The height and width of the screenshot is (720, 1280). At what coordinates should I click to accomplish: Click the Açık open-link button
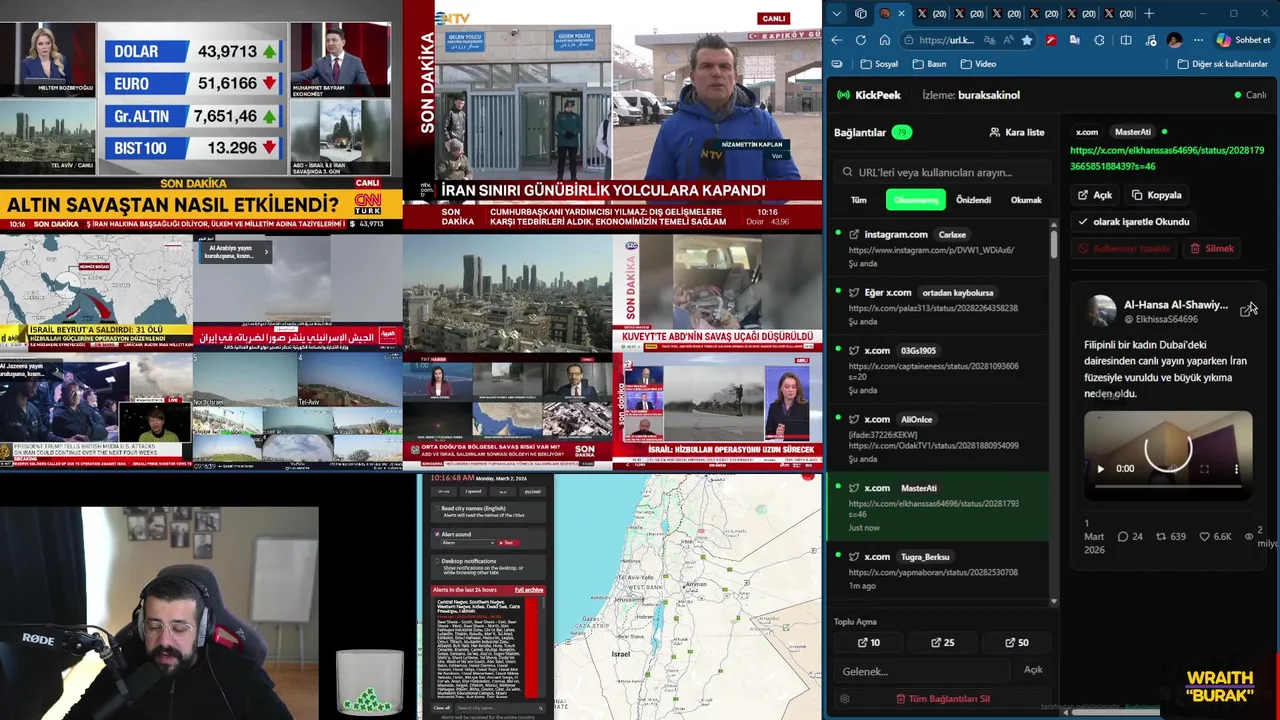pyautogui.click(x=1095, y=195)
